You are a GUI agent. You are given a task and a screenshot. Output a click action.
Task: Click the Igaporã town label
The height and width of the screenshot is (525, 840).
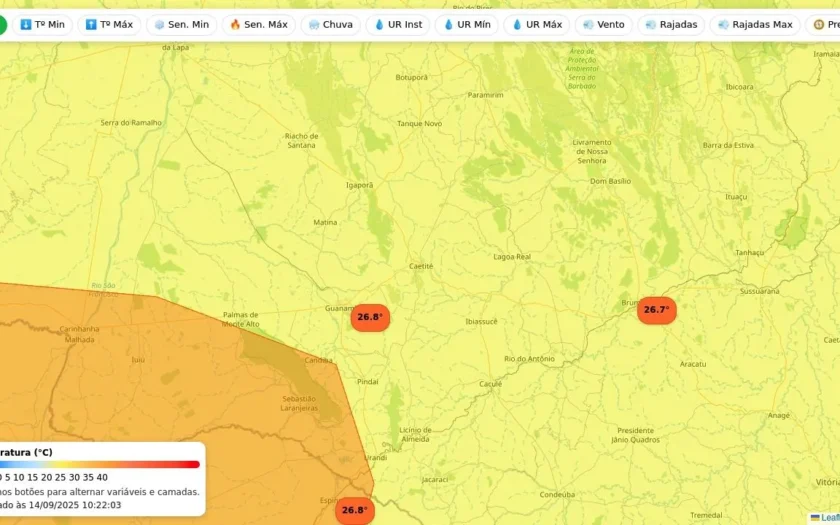(x=359, y=185)
